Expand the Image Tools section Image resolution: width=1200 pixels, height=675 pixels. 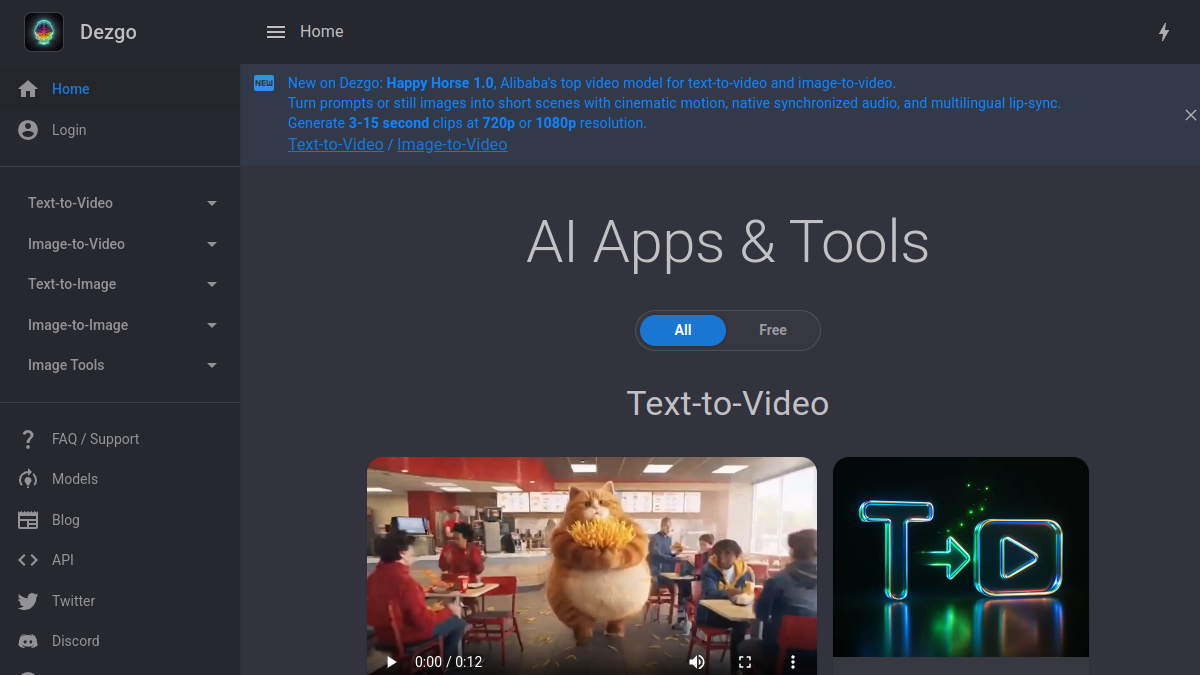[120, 365]
